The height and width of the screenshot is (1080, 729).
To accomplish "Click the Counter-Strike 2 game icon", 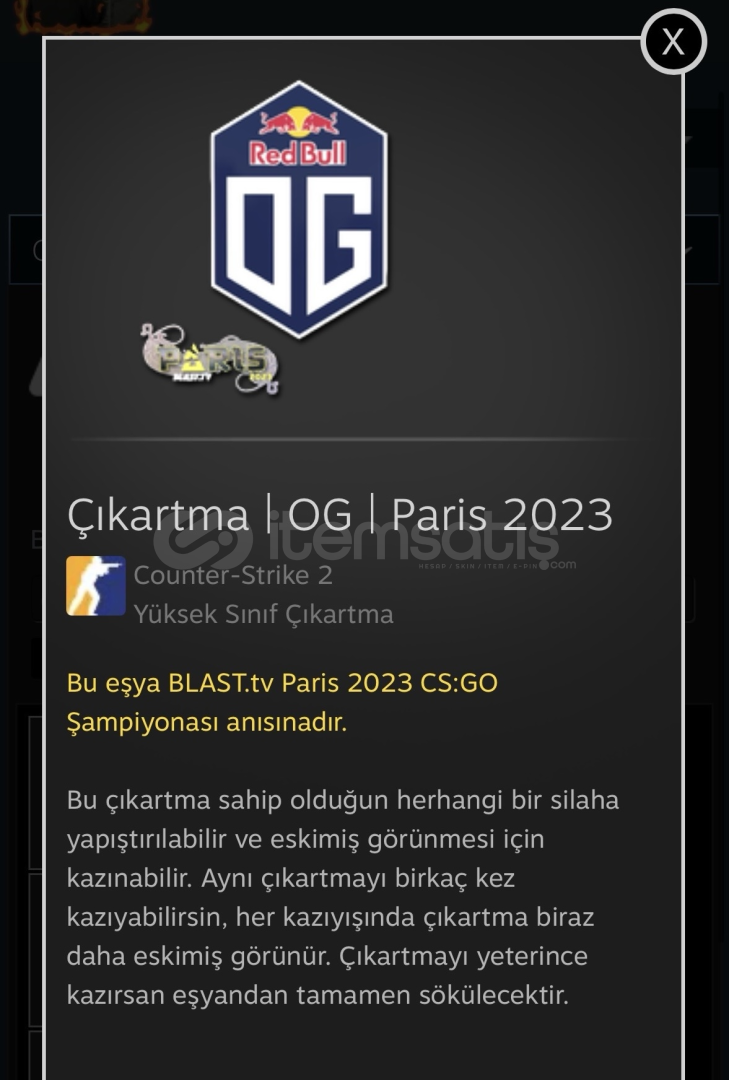I will coord(96,585).
